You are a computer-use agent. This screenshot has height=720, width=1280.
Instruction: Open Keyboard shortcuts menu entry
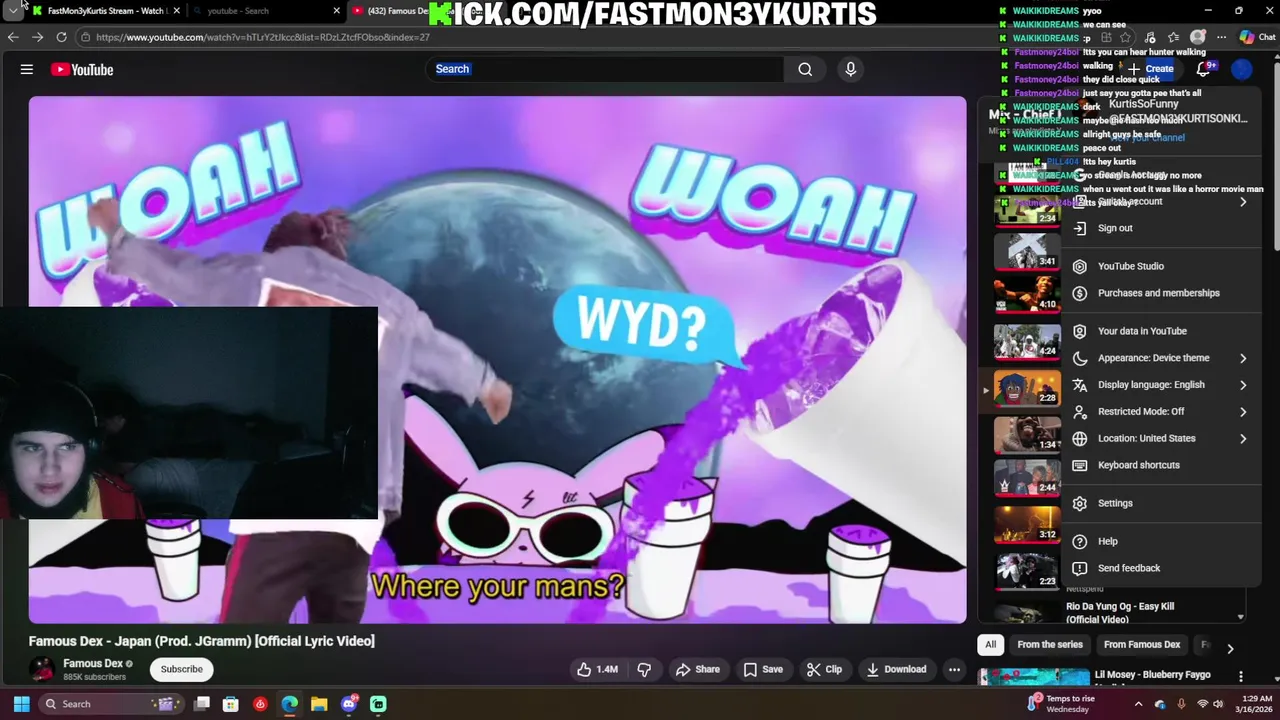click(x=1160, y=465)
